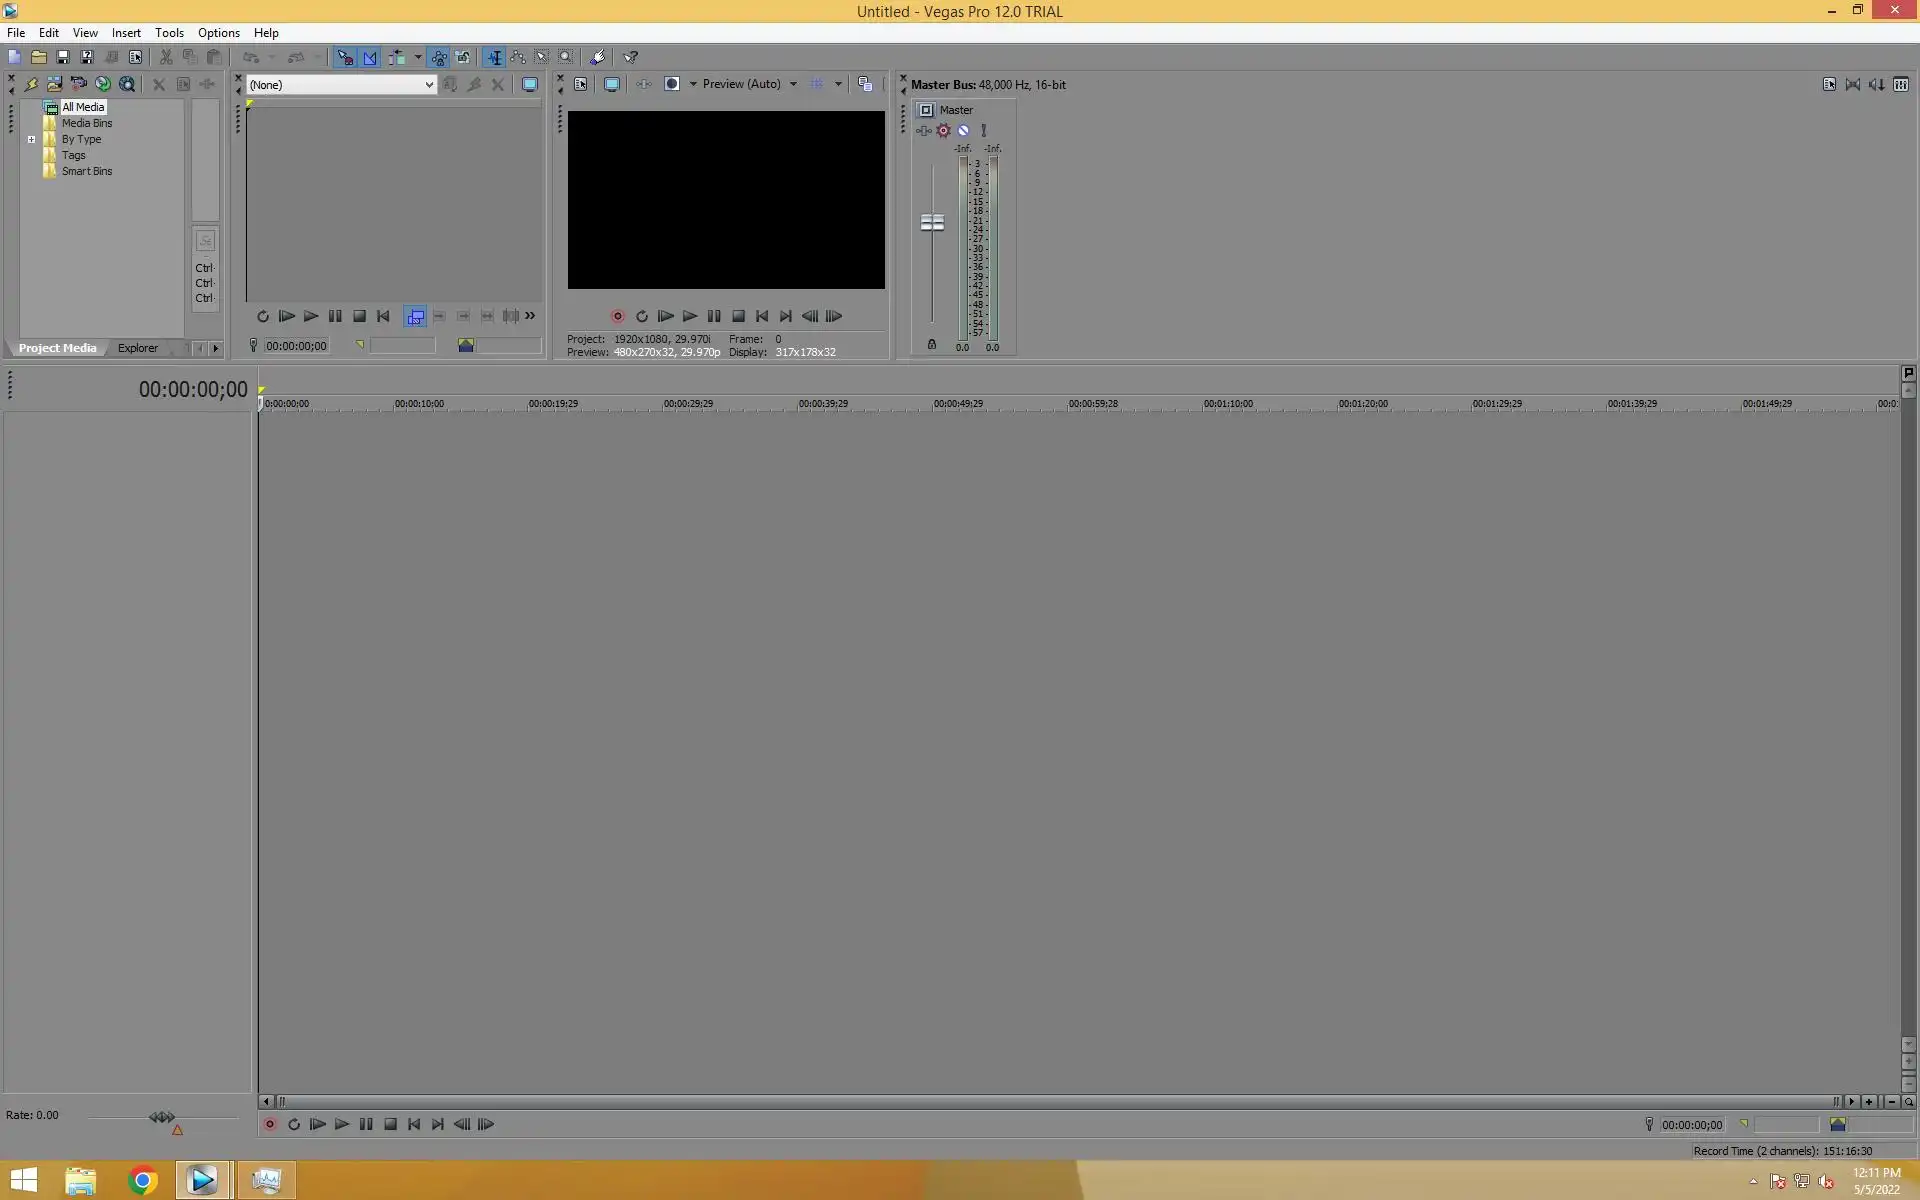Screen dimensions: 1920x1200
Task: Click the Import Media icon in Project Media
Action: point(54,84)
